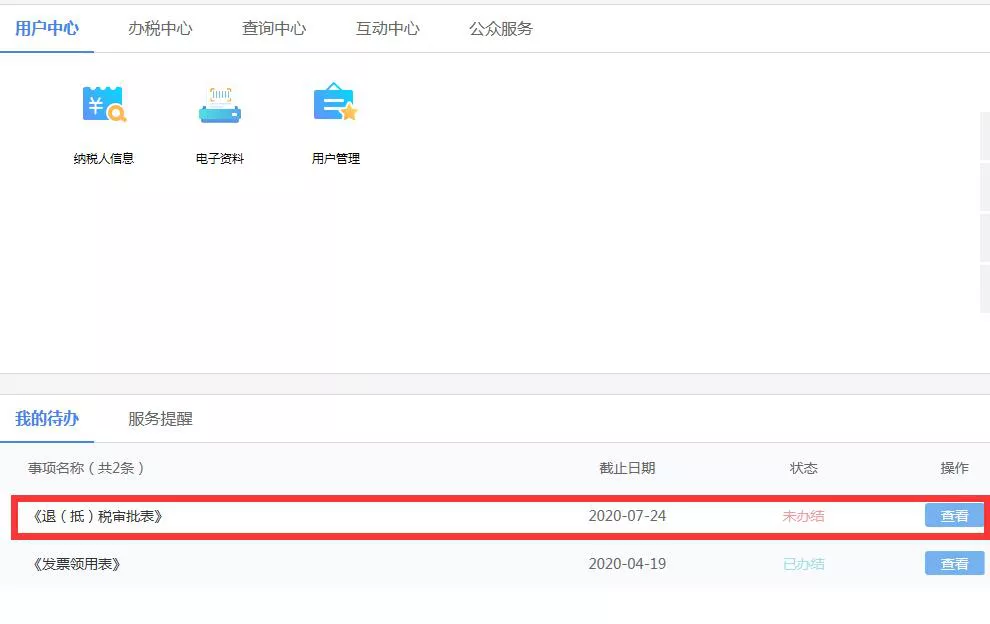
Task: Click the 操作 column header
Action: coord(954,468)
